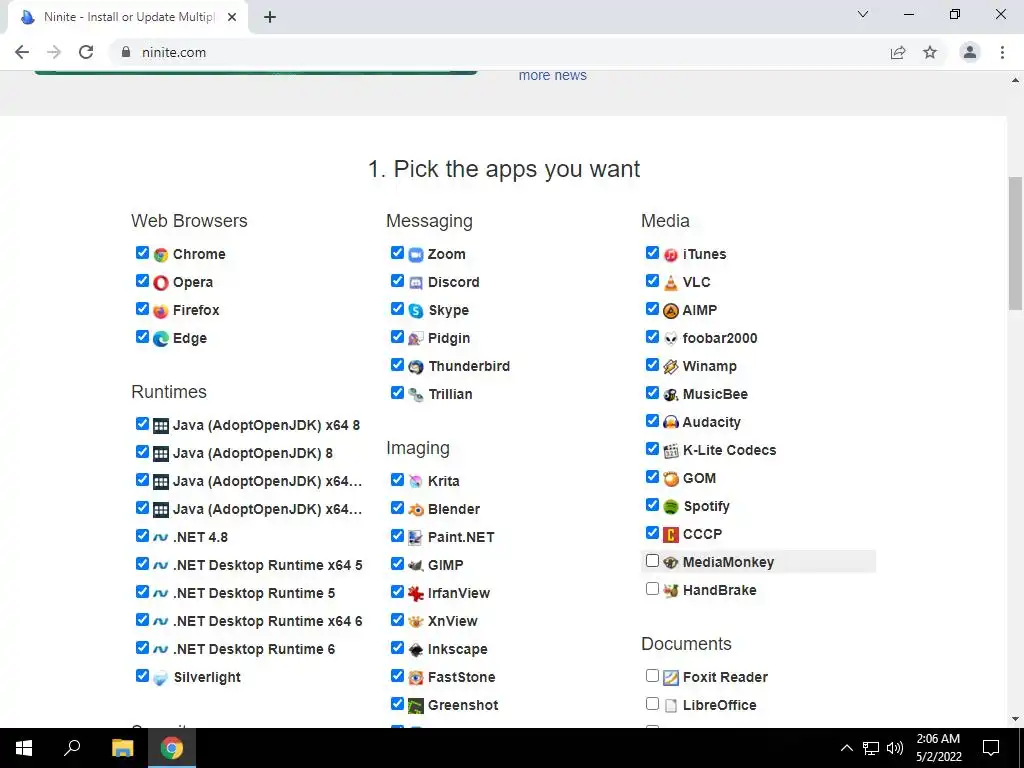1024x768 pixels.
Task: Select the Ninite browser tab
Action: click(129, 17)
